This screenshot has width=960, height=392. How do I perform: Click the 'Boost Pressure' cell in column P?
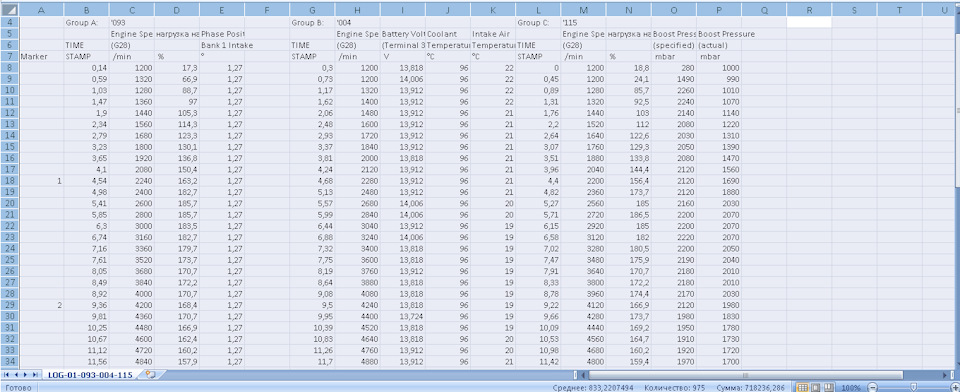[719, 34]
